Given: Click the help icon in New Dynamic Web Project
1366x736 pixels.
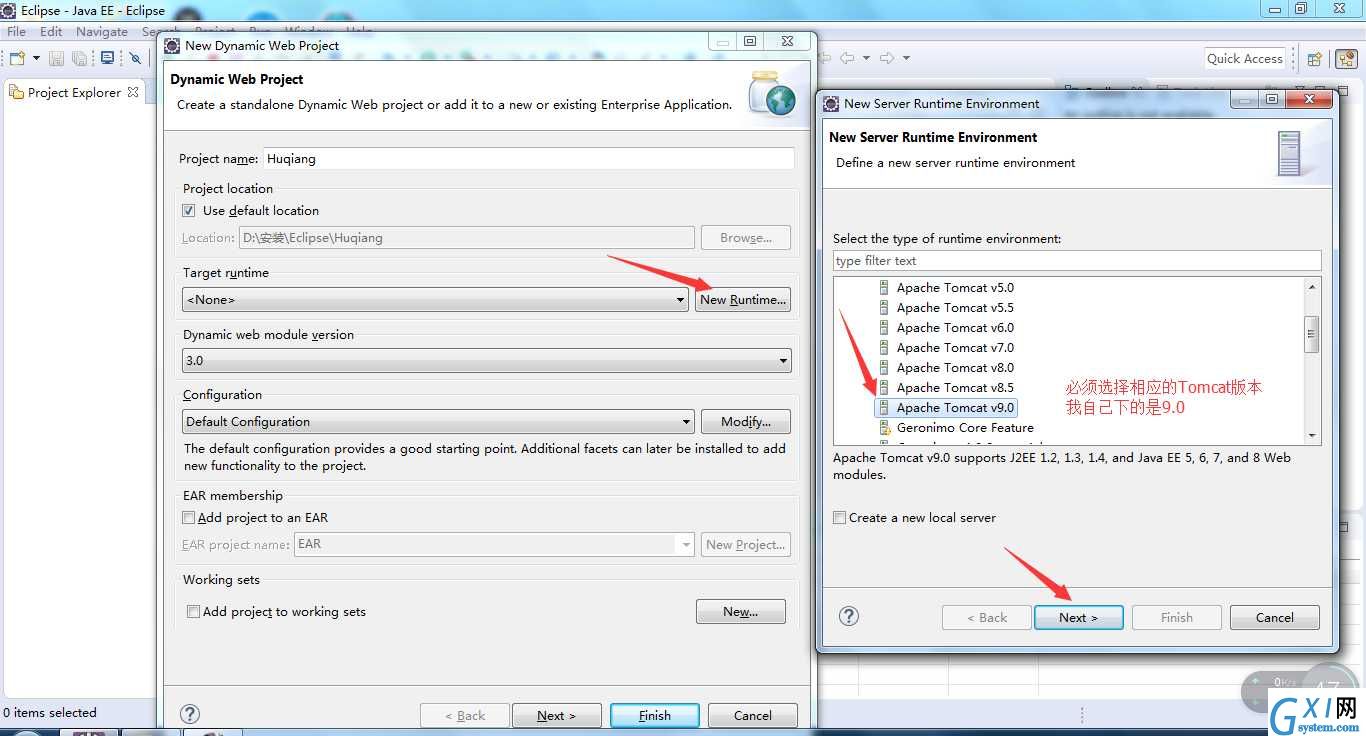Looking at the screenshot, I should (190, 714).
